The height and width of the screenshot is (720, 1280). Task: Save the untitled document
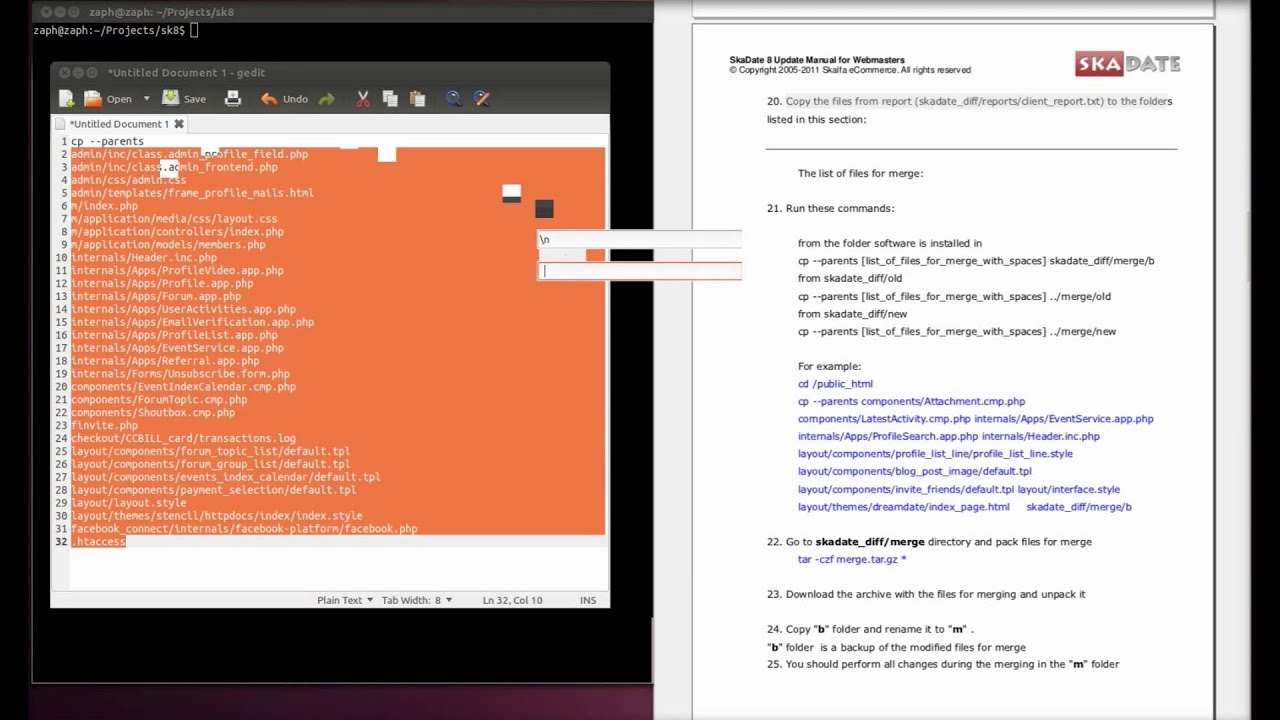pyautogui.click(x=184, y=98)
